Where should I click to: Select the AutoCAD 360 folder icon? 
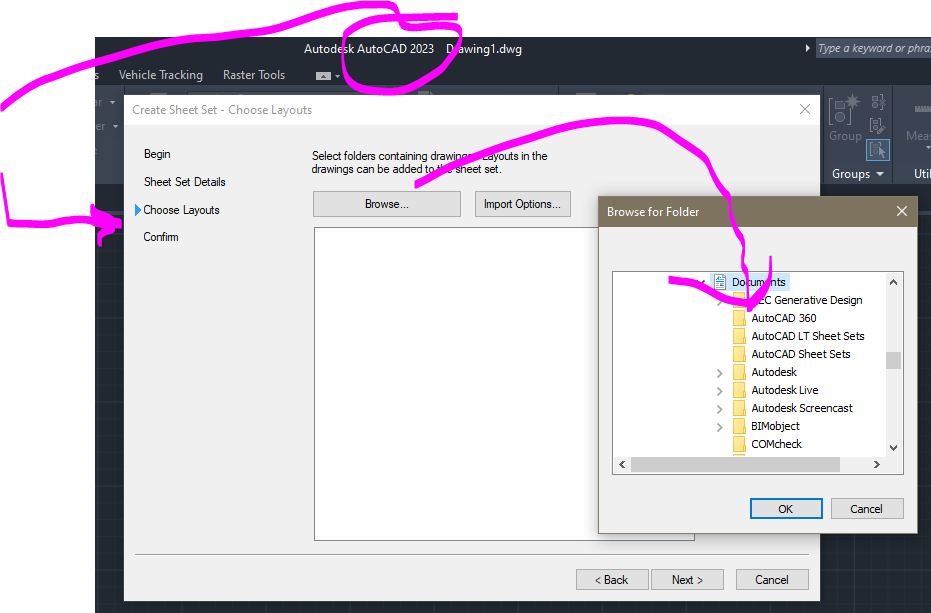(x=739, y=318)
